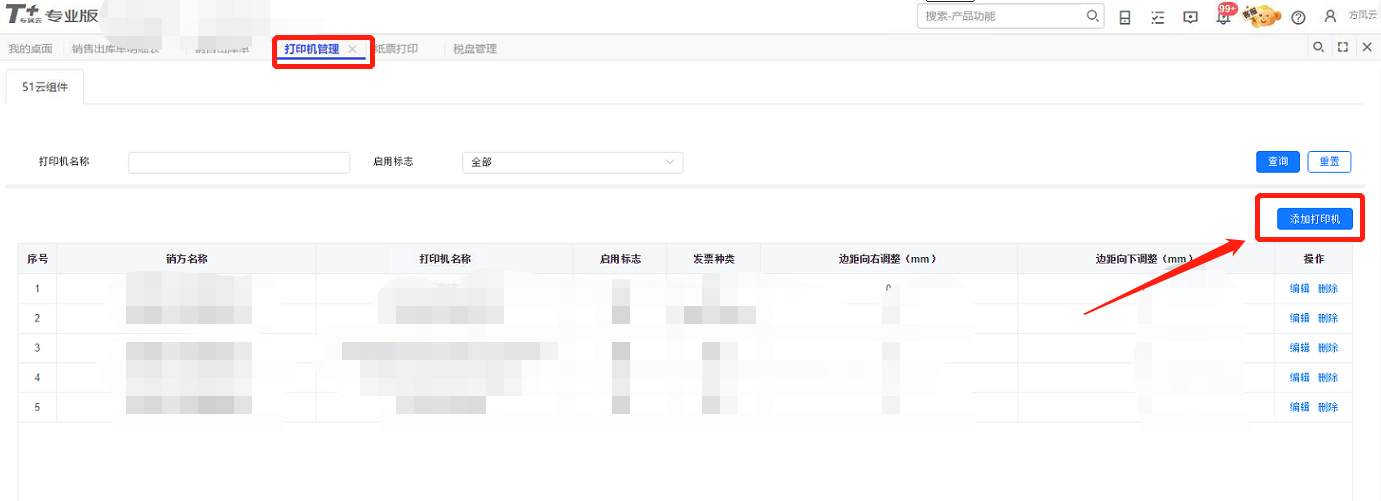Focus the 打印机名称 input field
Screen dimensions: 1381x501
pos(239,162)
